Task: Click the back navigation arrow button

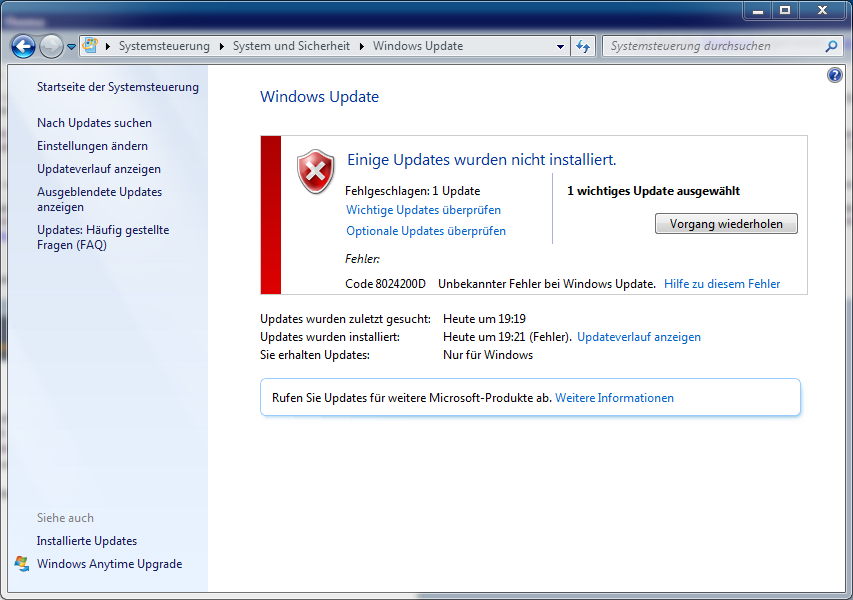Action: pyautogui.click(x=23, y=46)
